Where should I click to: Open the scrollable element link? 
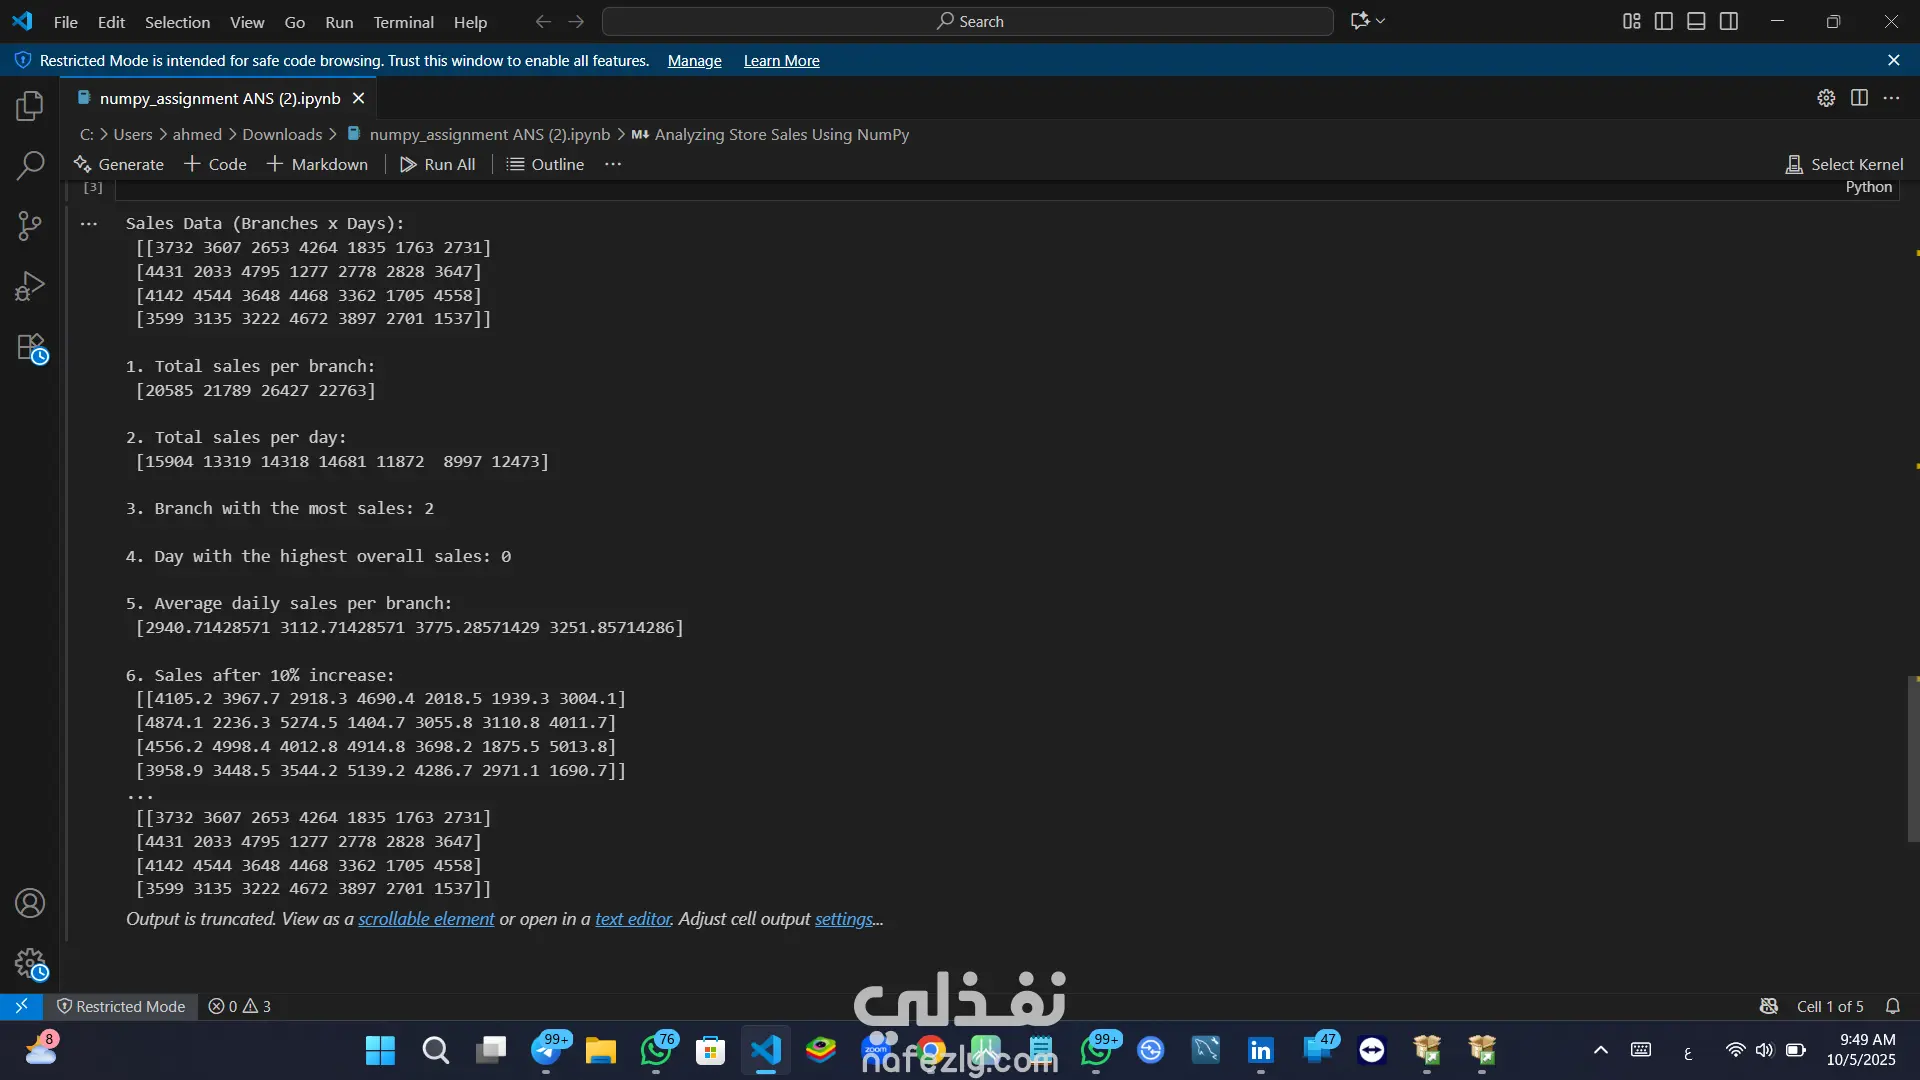tap(426, 919)
